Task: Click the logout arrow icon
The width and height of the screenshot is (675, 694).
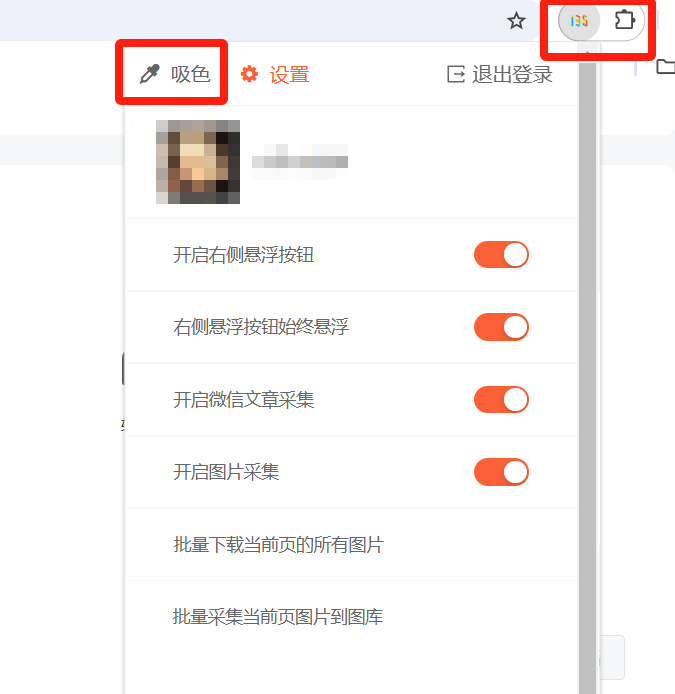Action: pos(456,74)
